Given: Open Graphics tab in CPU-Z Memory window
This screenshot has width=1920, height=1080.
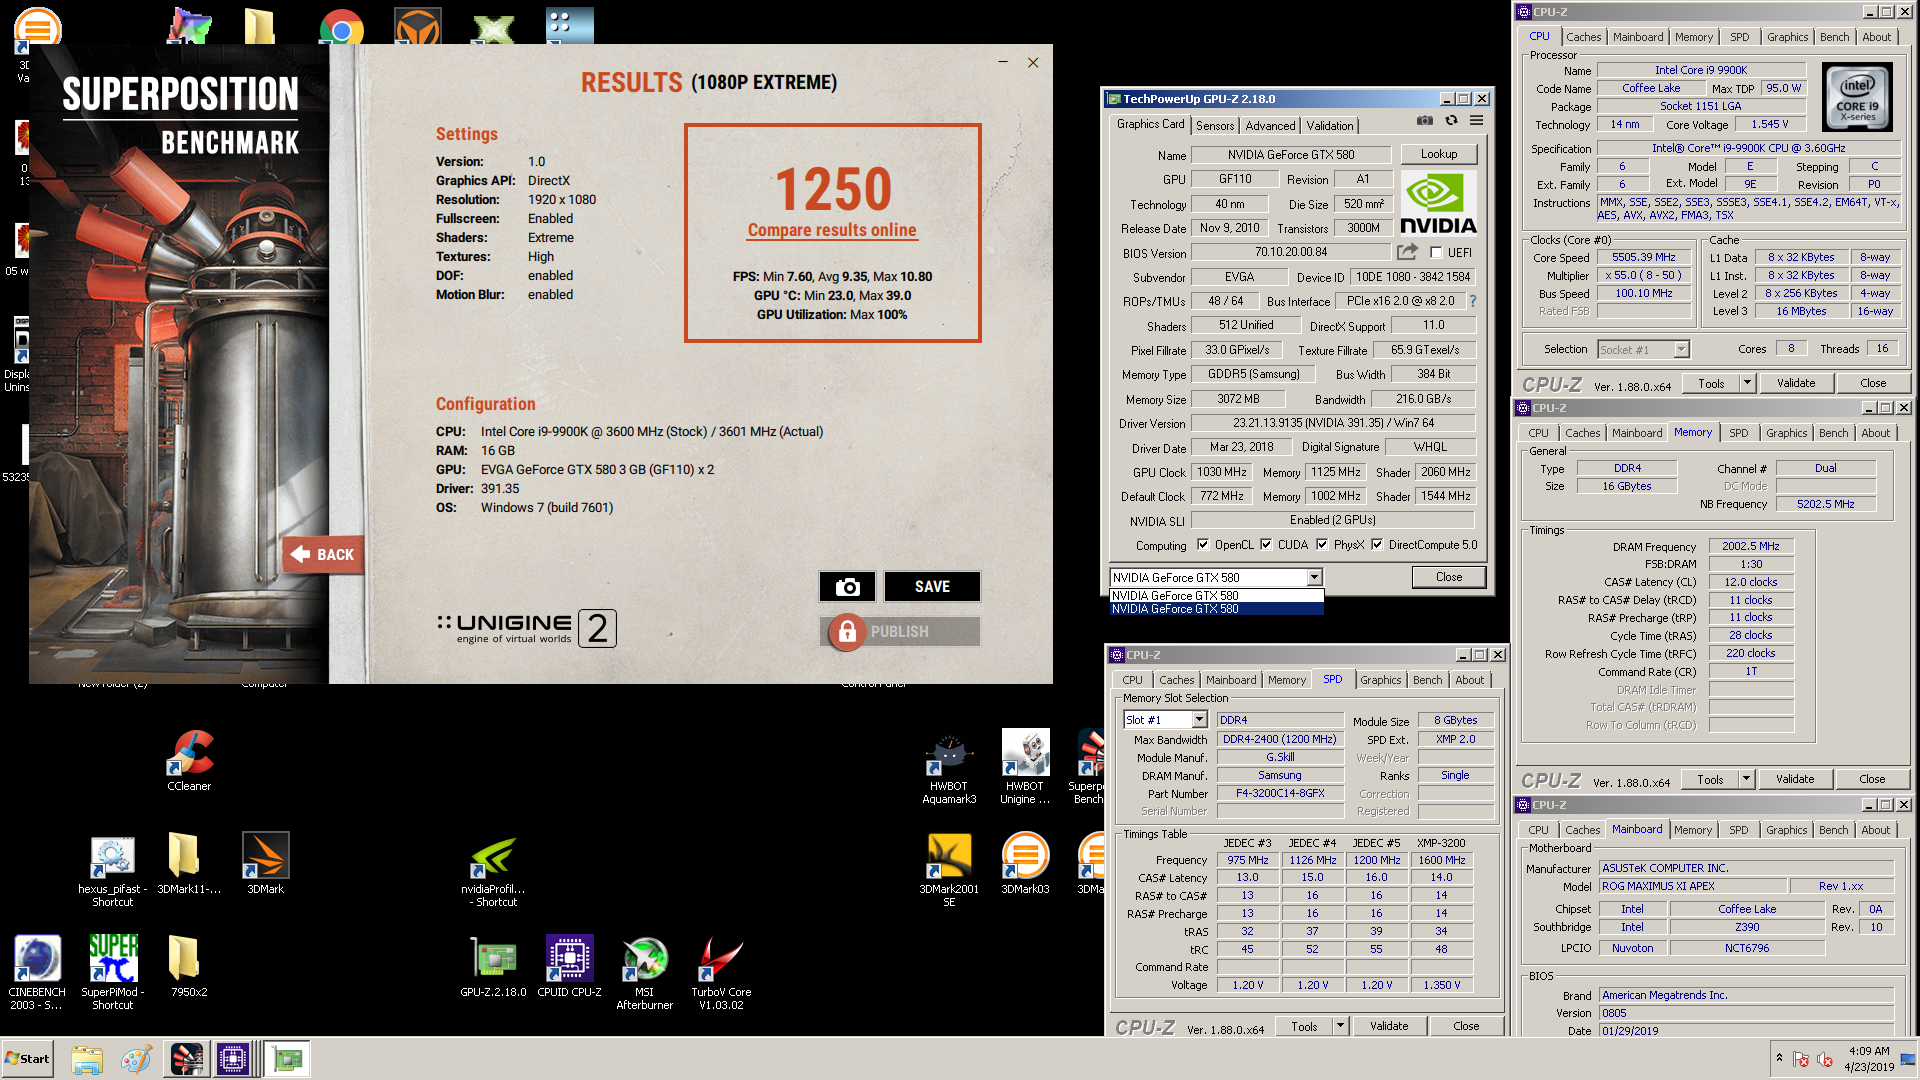Looking at the screenshot, I should pos(1786,433).
